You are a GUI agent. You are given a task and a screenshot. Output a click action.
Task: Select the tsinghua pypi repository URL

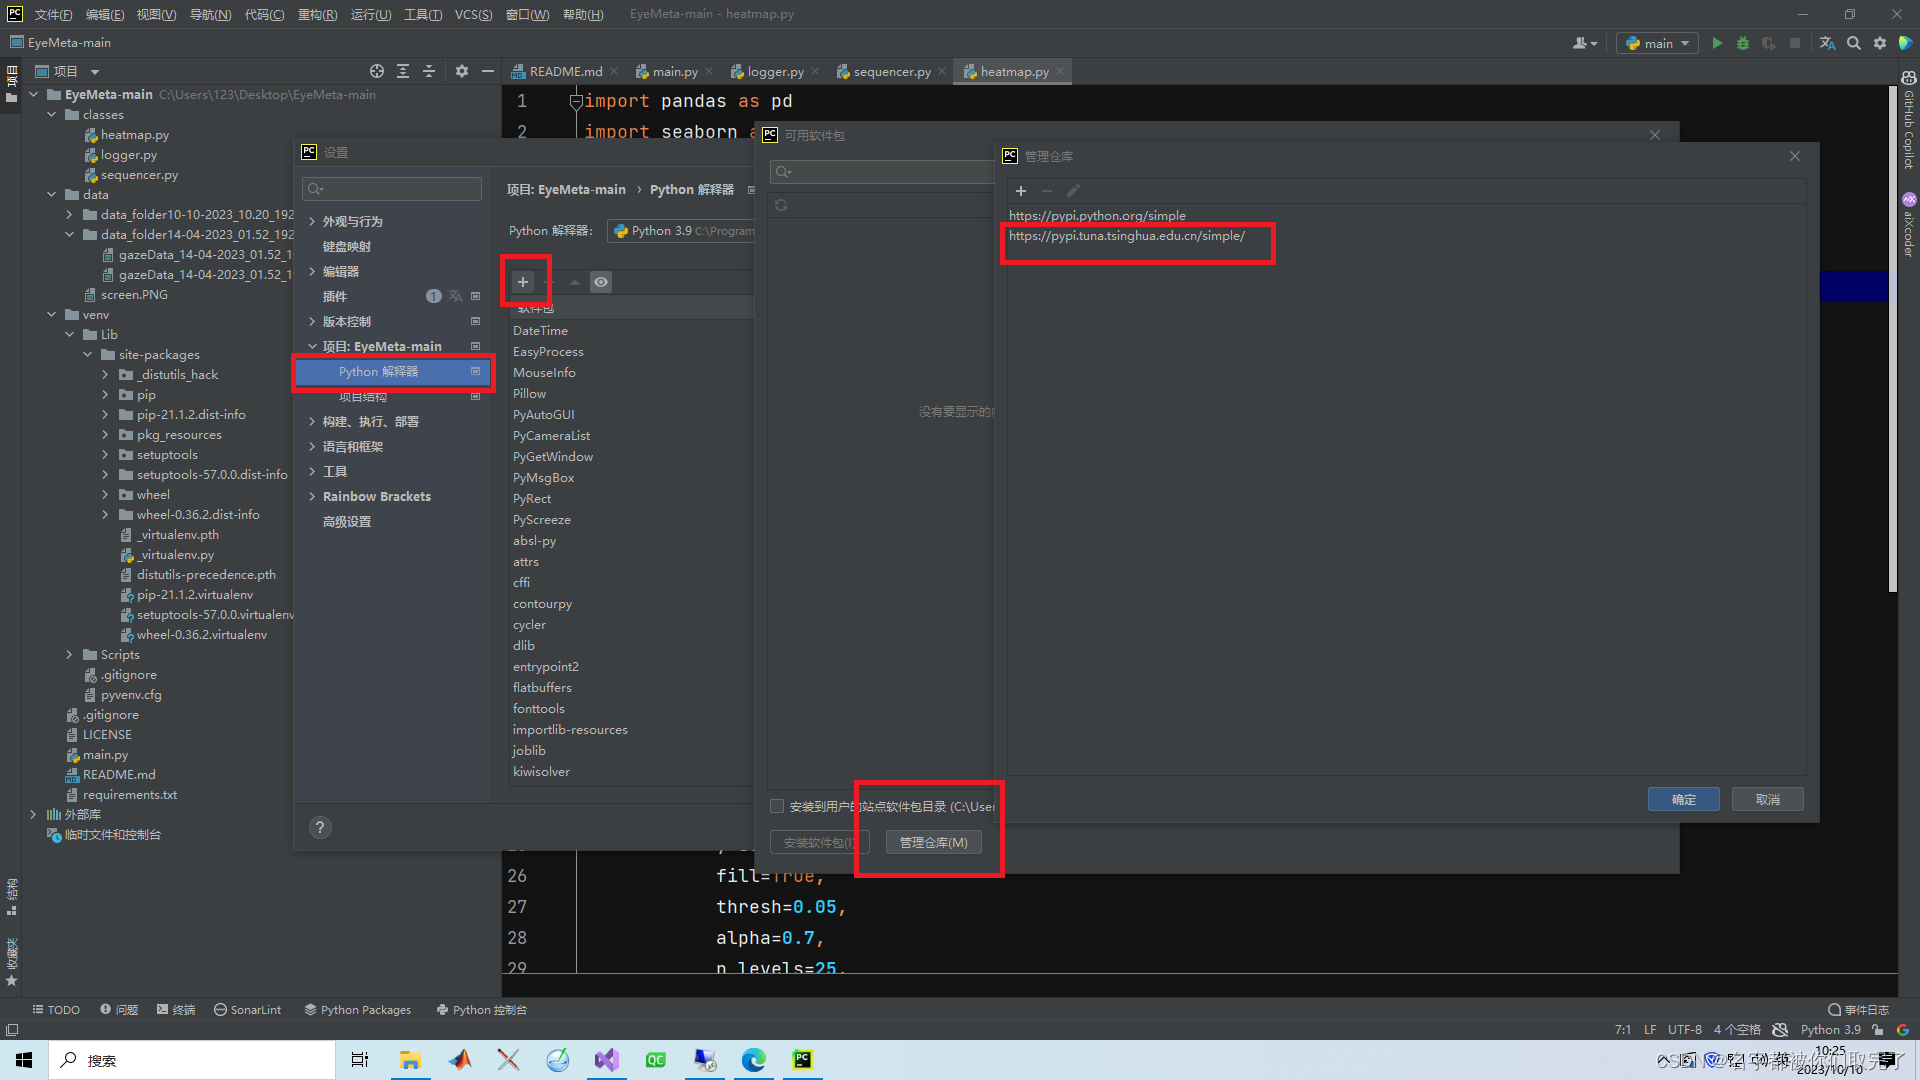[x=1127, y=236]
